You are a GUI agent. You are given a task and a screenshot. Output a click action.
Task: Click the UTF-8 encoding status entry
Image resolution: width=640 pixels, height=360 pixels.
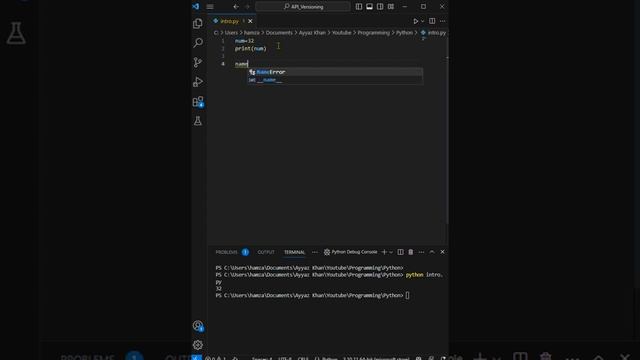[x=284, y=358]
